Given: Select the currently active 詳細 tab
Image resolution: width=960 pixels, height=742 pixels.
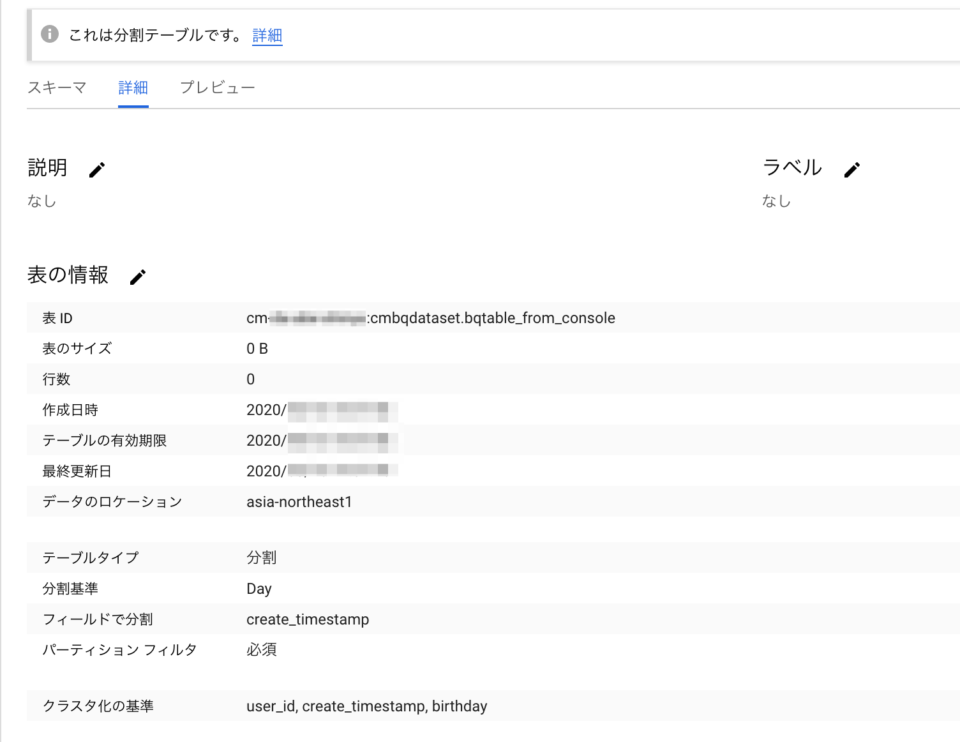Looking at the screenshot, I should tap(133, 87).
